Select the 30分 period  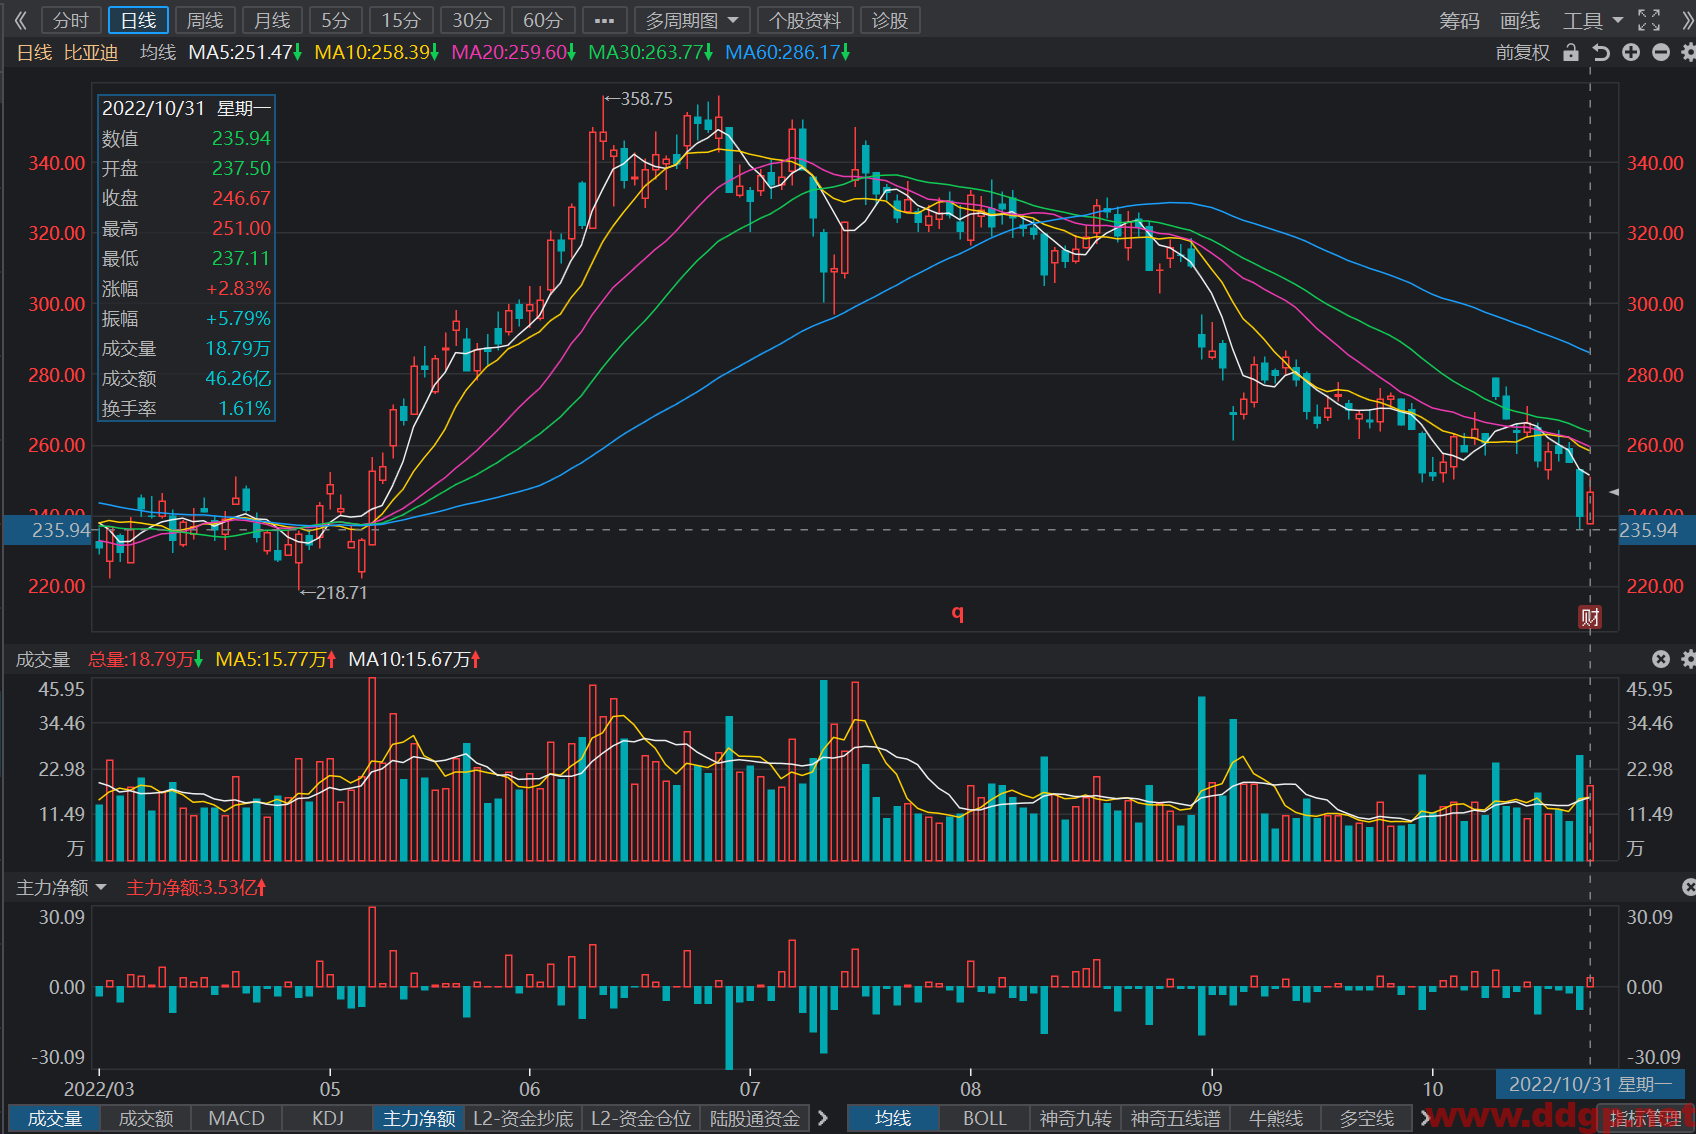click(472, 20)
